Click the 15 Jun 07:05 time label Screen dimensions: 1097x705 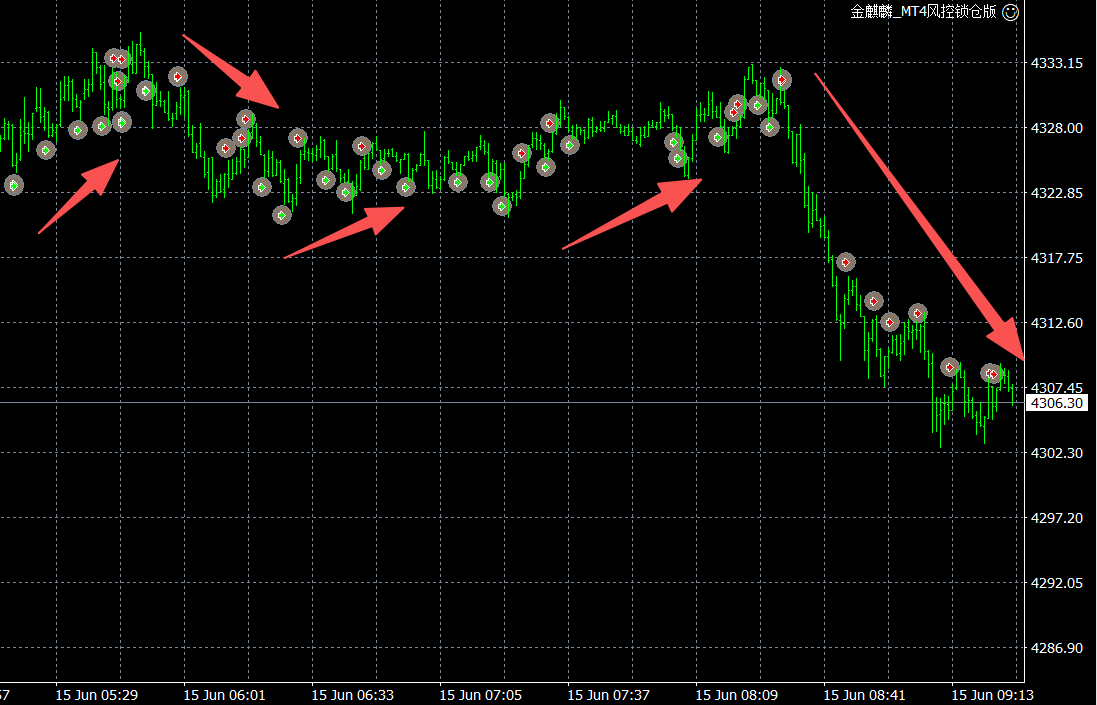click(481, 696)
